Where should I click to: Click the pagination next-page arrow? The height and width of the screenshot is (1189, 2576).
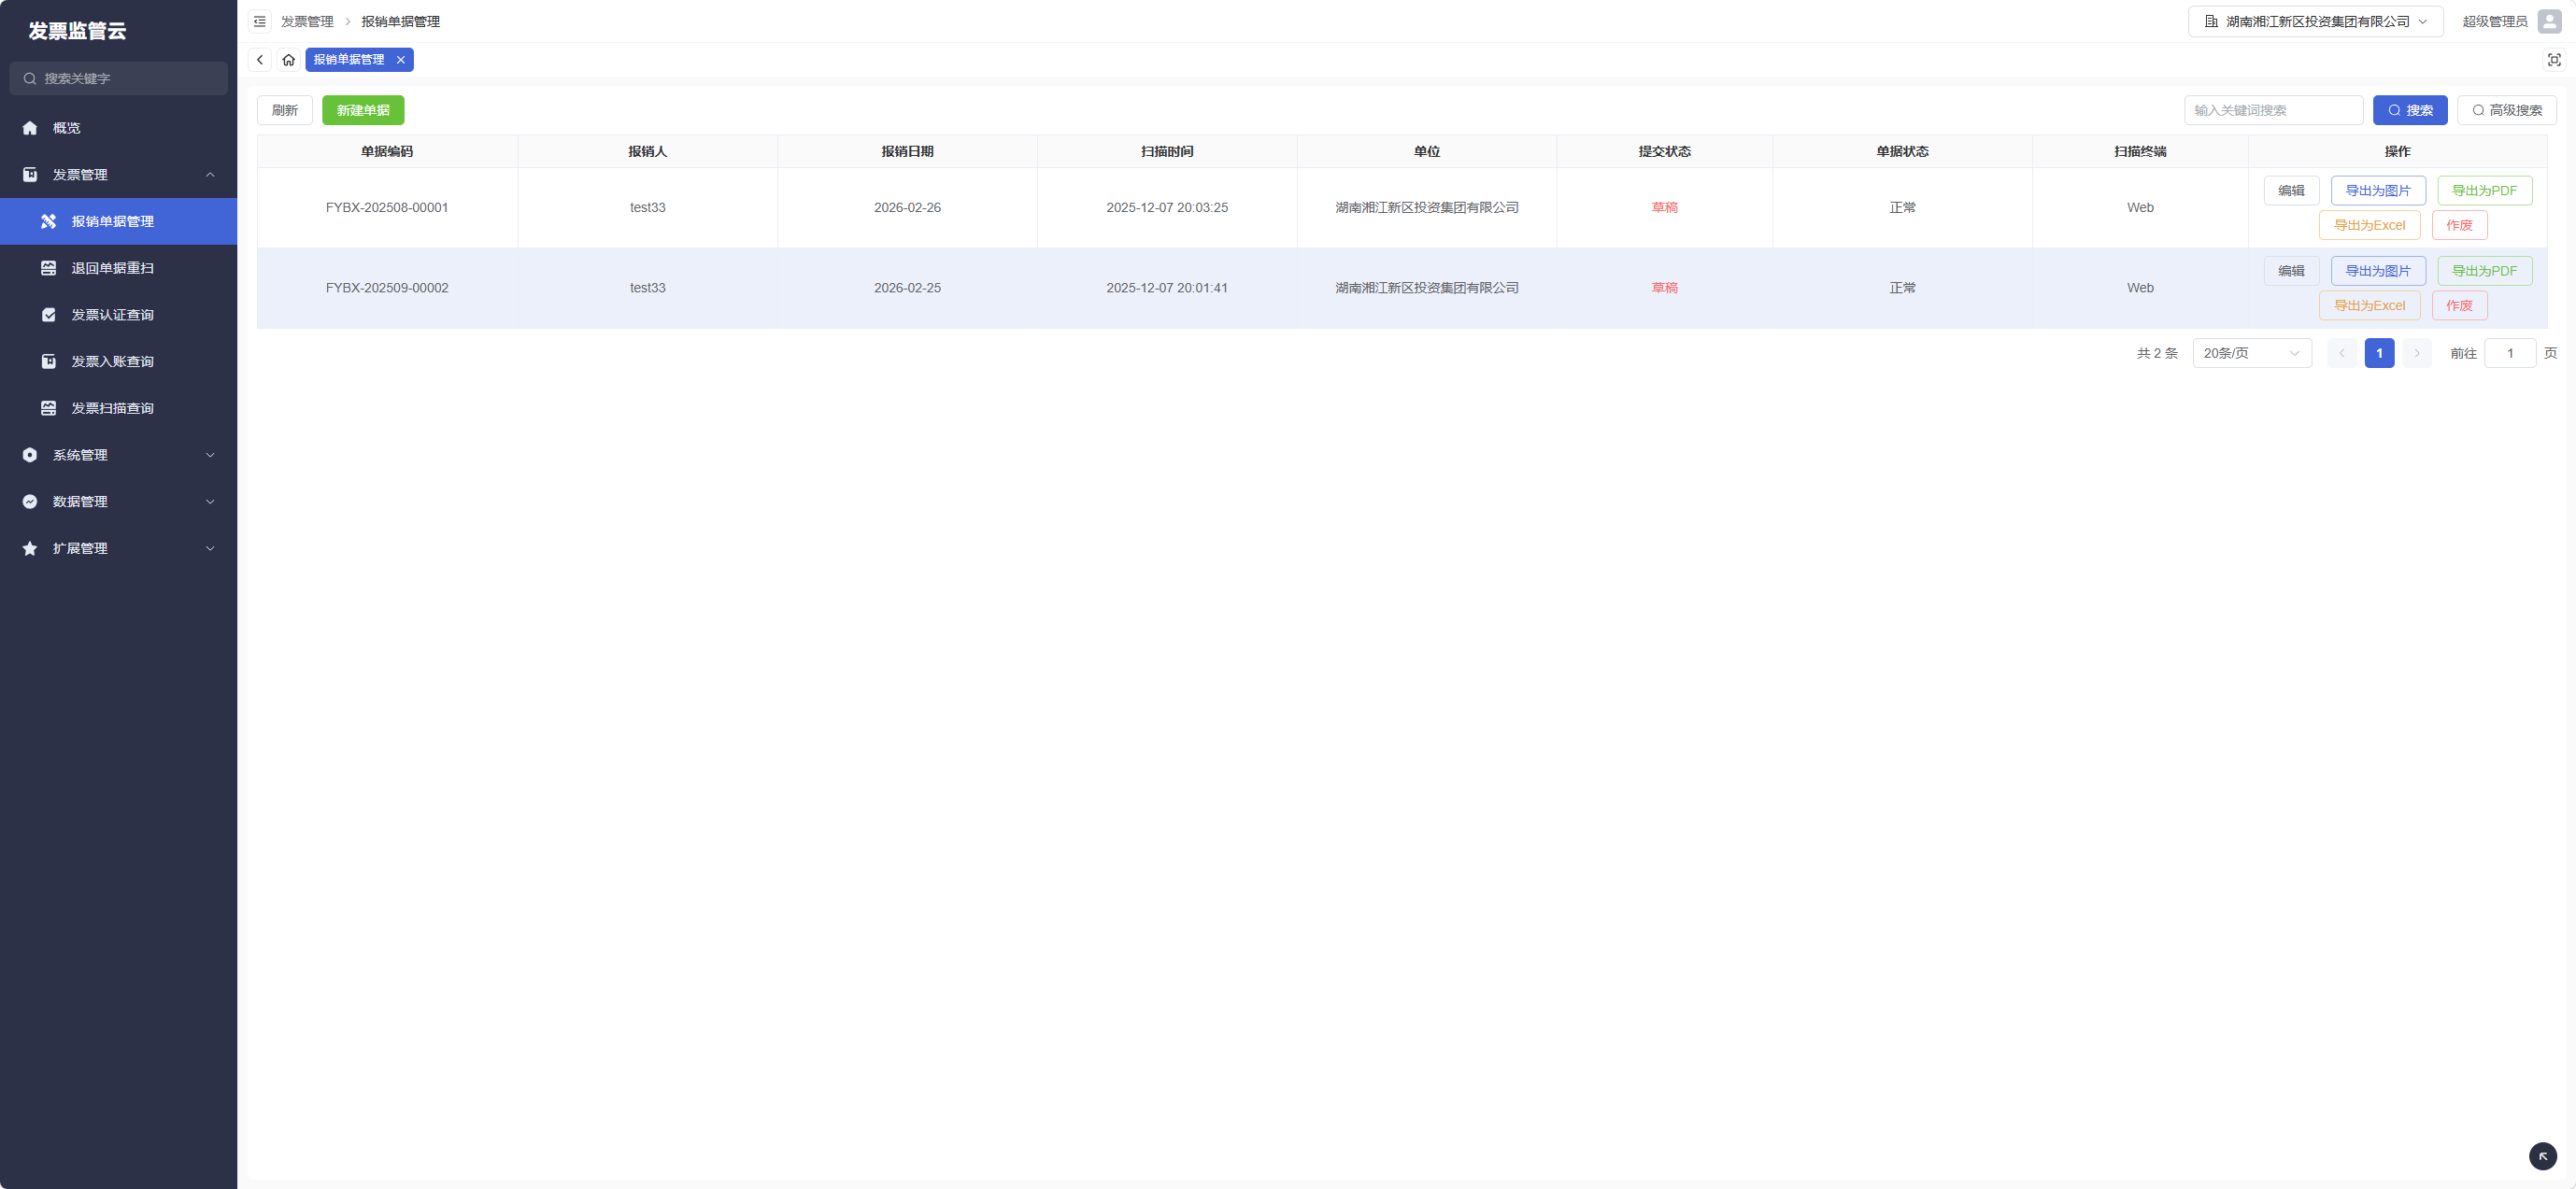click(x=2417, y=353)
